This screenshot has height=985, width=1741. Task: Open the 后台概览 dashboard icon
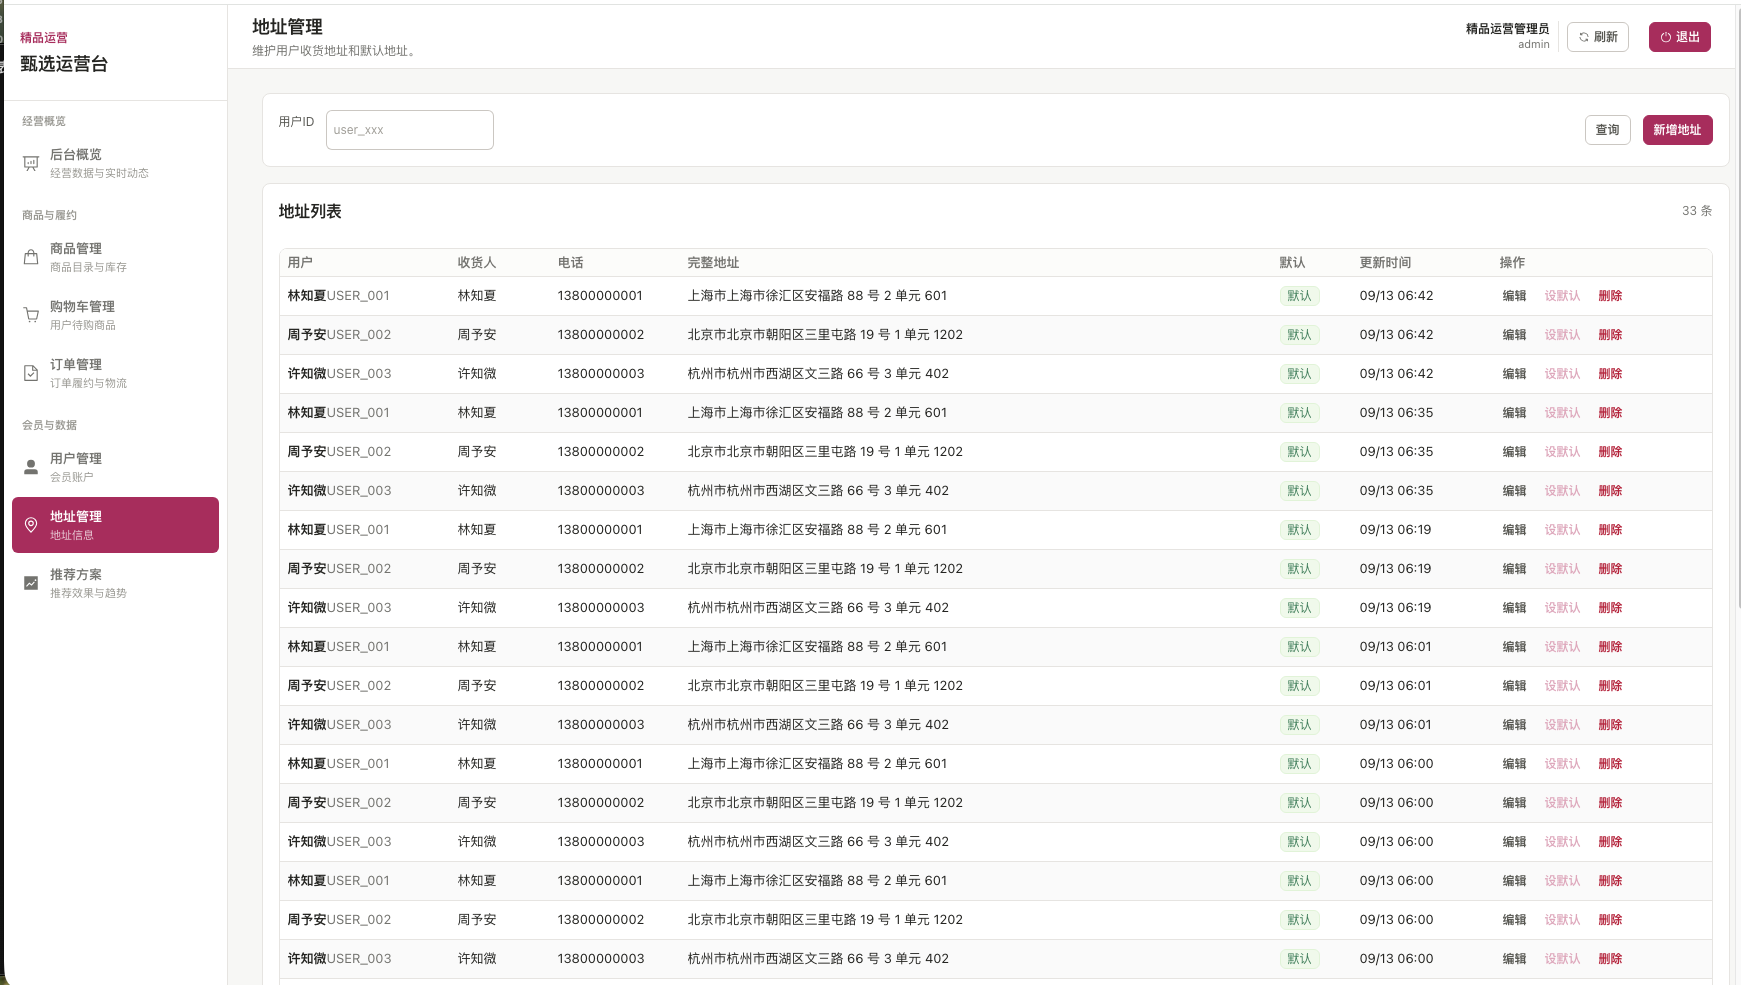pyautogui.click(x=31, y=163)
